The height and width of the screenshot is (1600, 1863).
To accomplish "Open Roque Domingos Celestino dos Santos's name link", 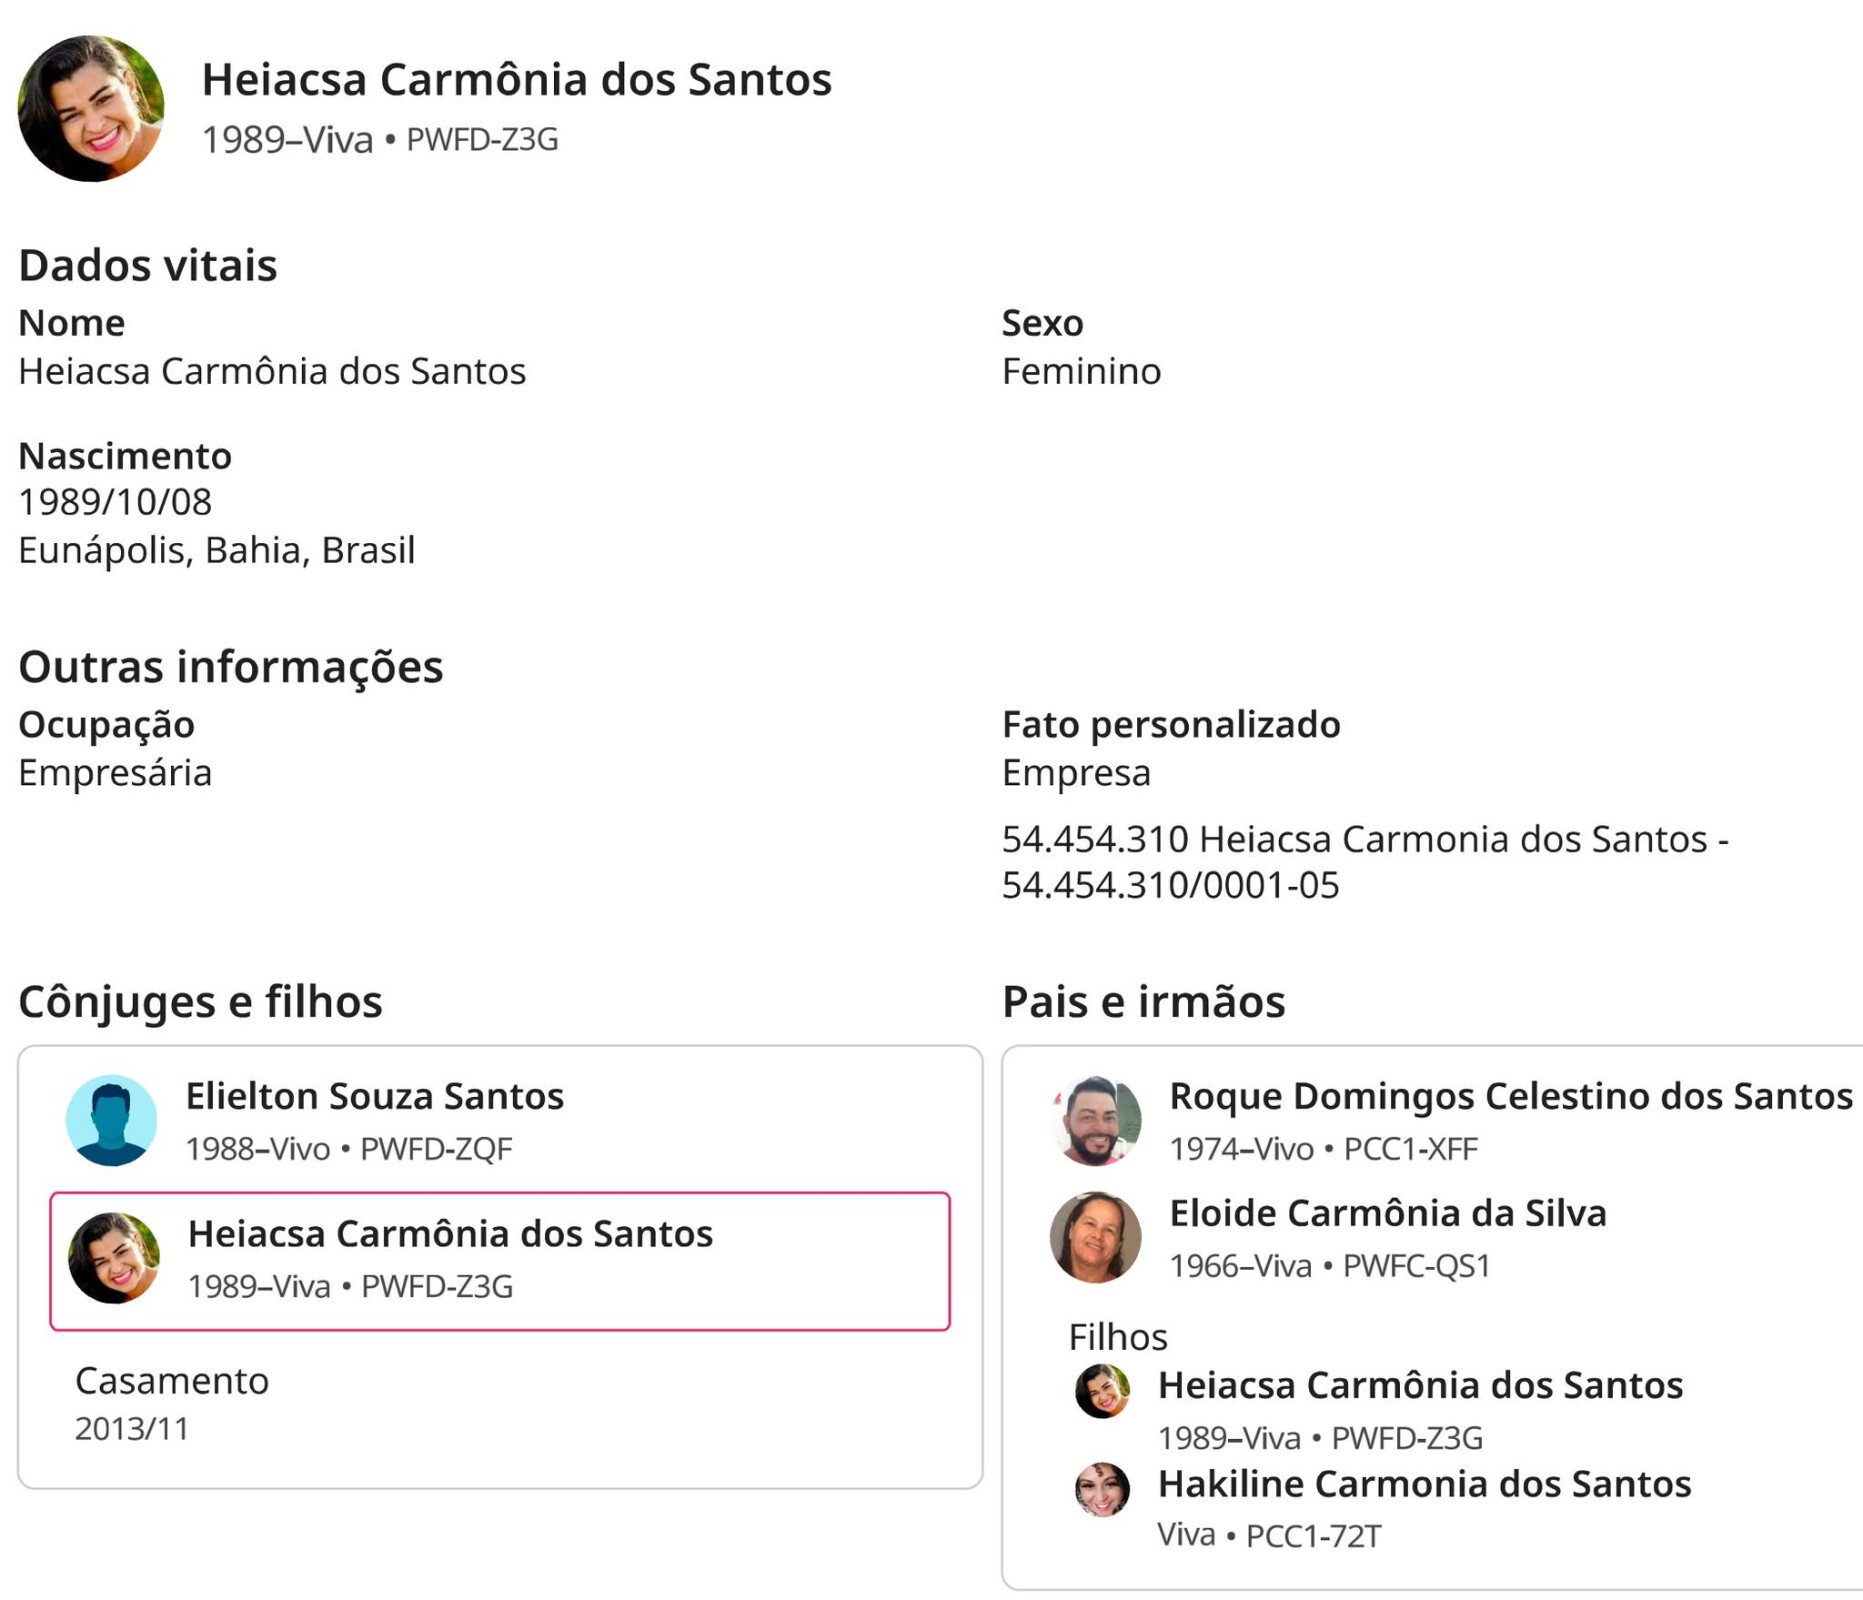I will [1510, 1096].
